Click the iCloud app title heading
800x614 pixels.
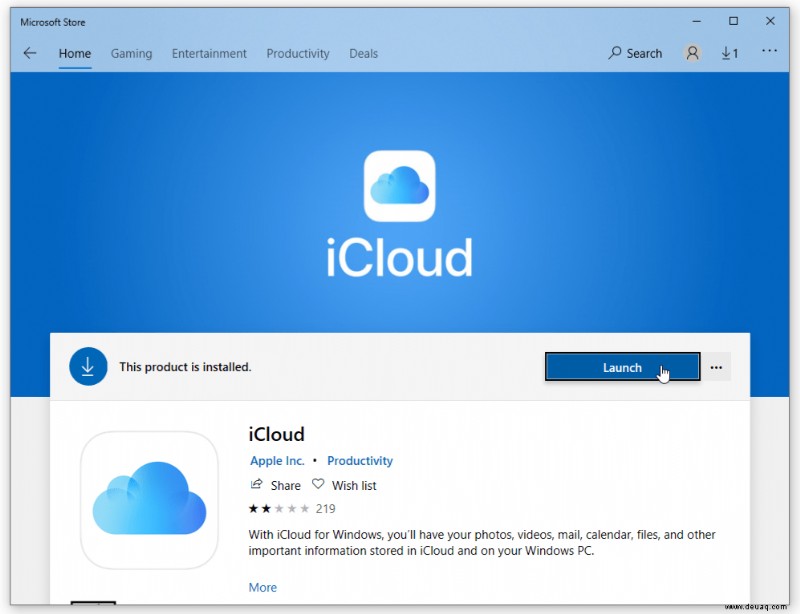(x=277, y=434)
